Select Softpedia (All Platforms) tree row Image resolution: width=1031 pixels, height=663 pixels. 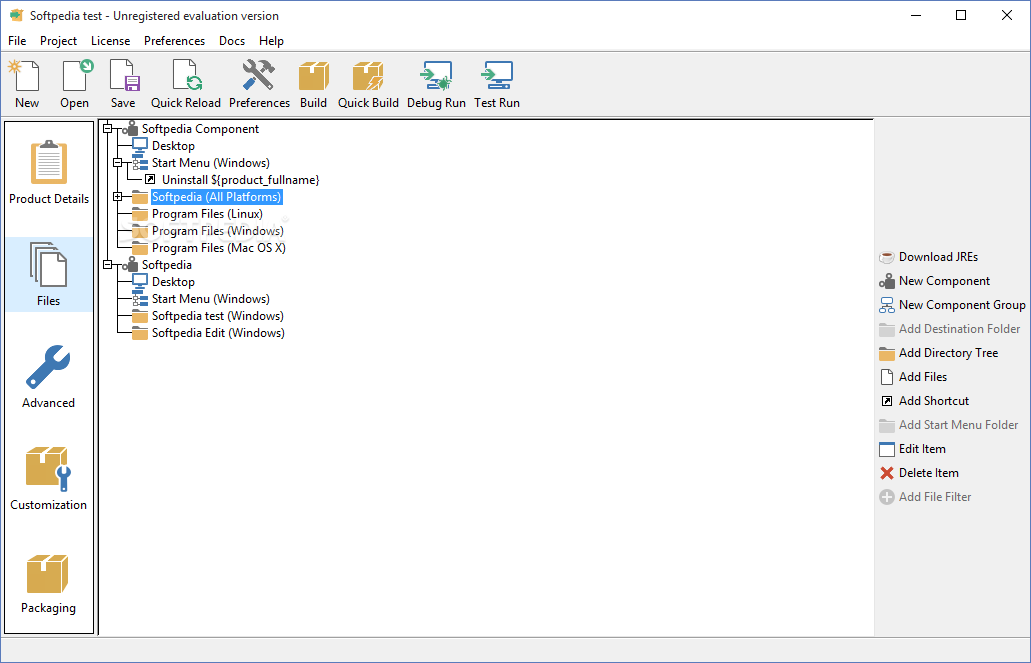tap(216, 197)
